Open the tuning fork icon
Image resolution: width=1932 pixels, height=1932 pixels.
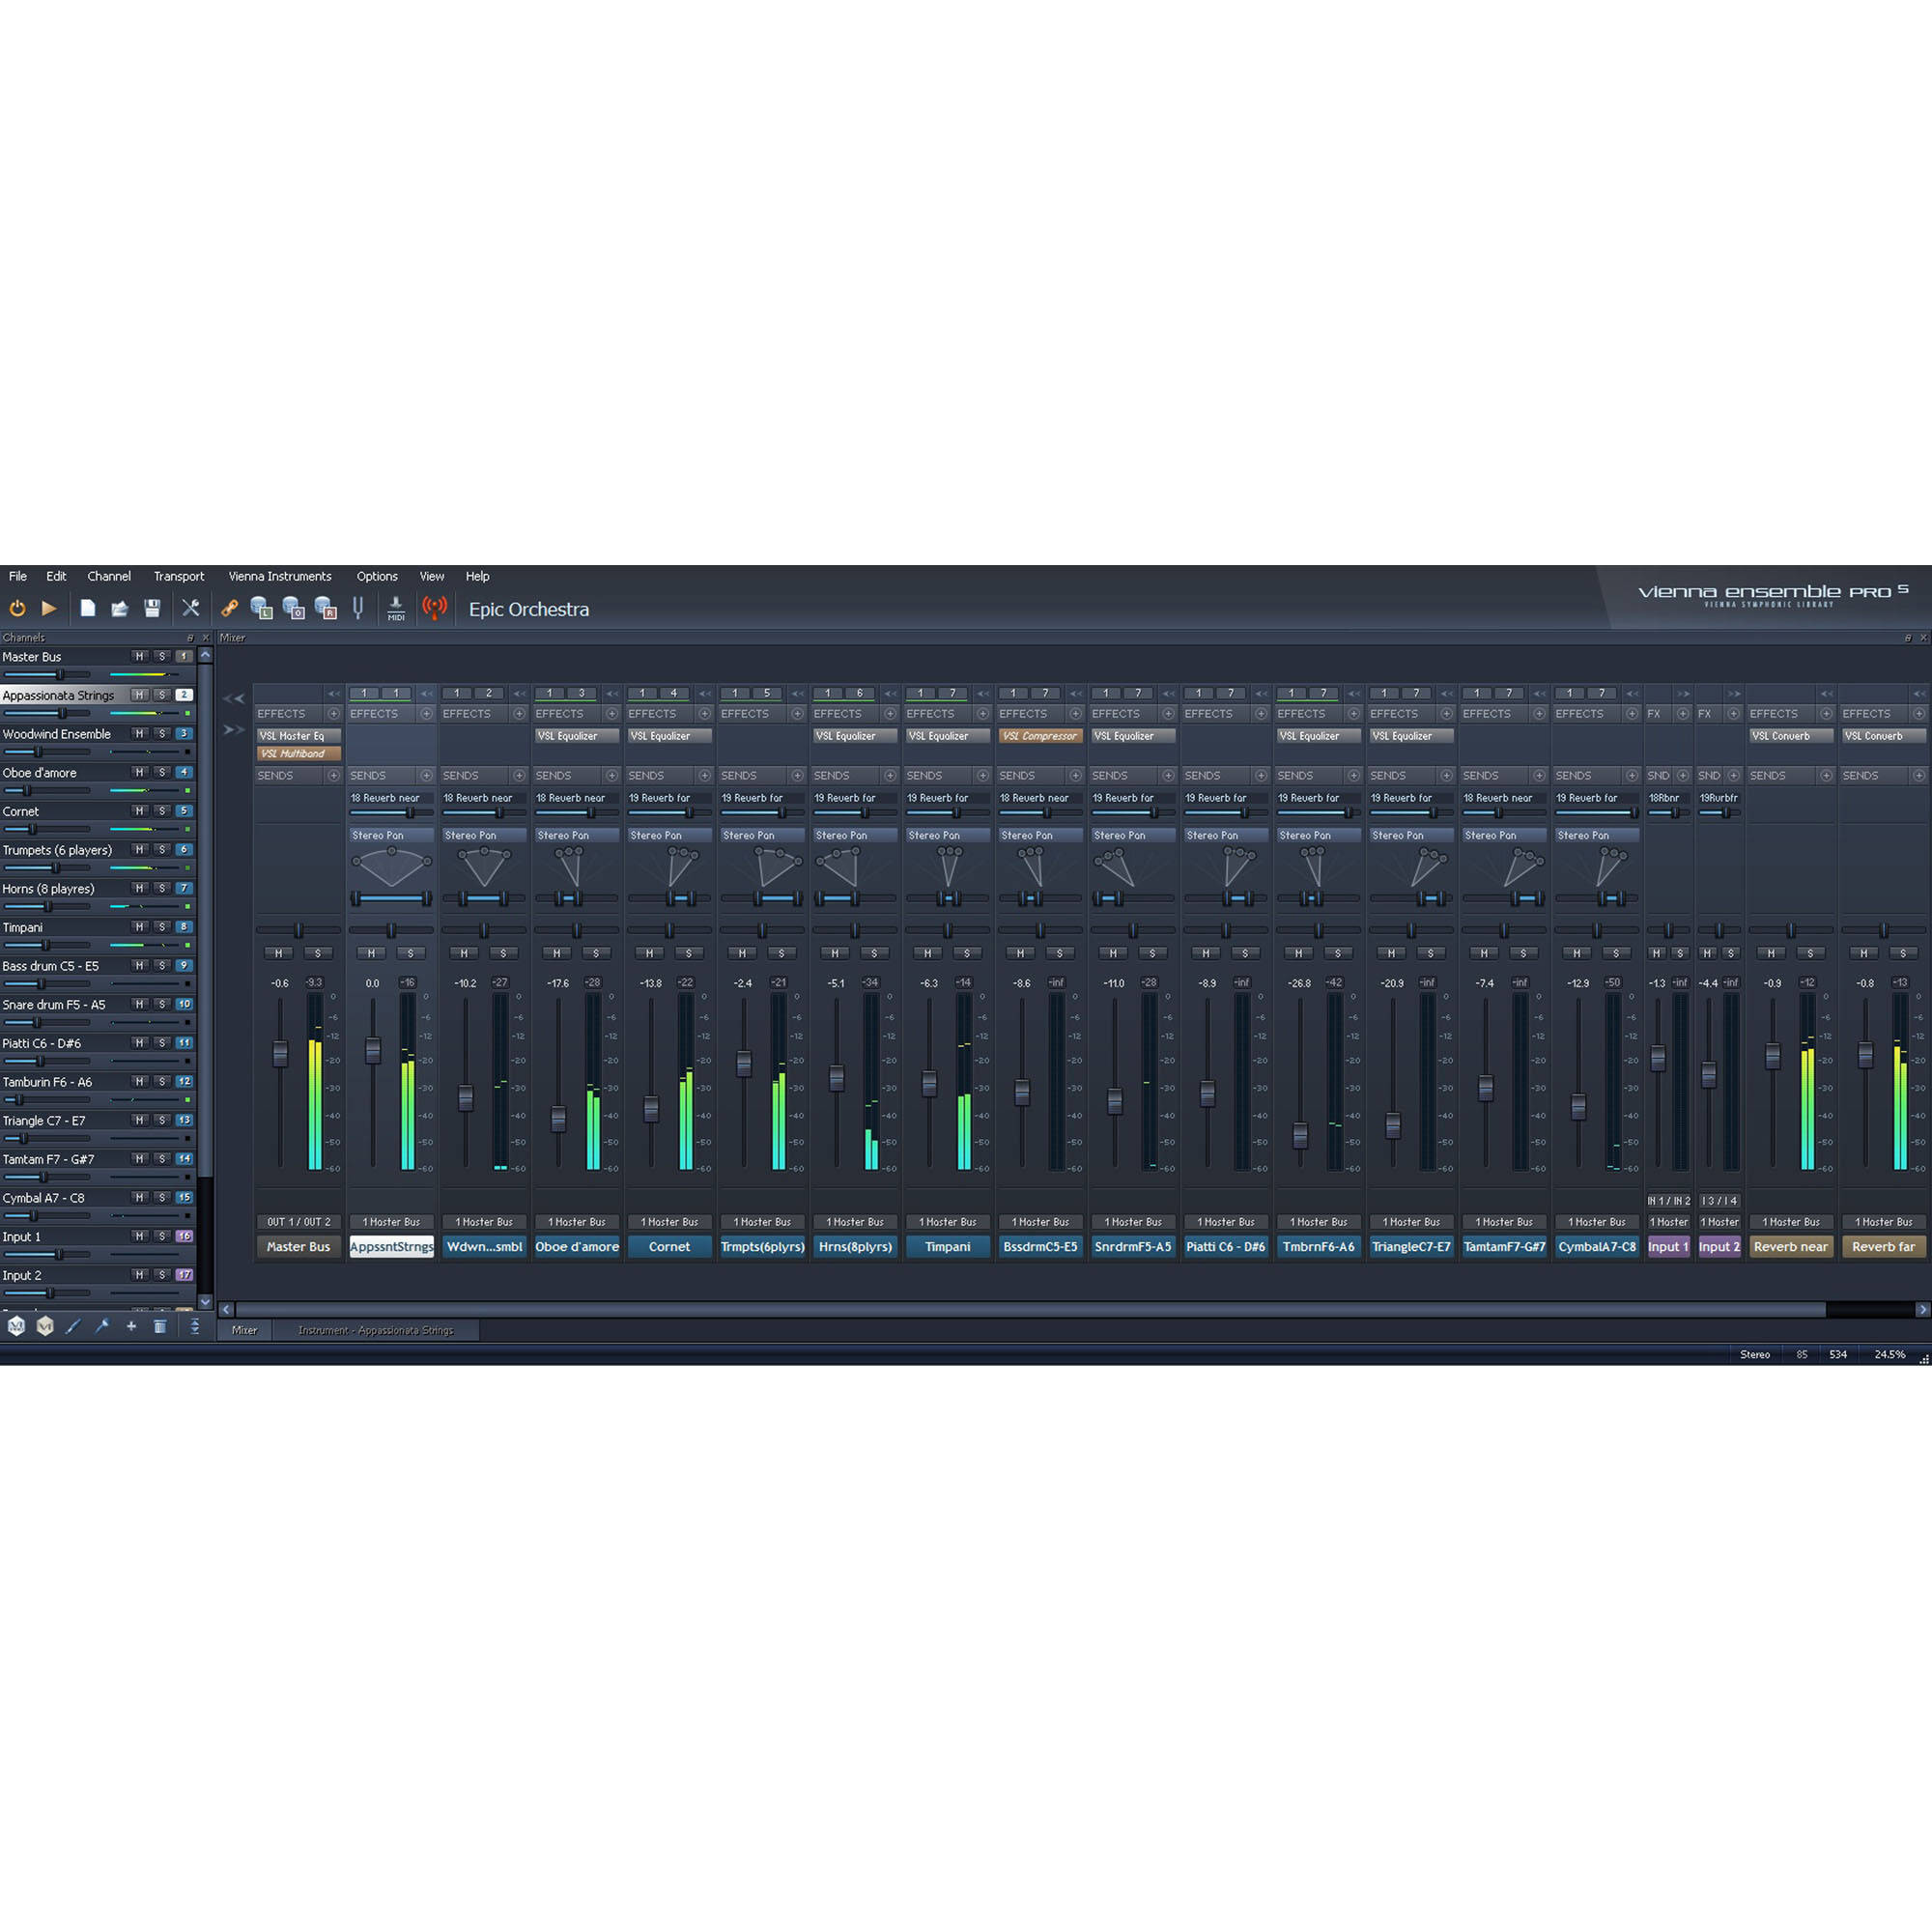tap(358, 608)
